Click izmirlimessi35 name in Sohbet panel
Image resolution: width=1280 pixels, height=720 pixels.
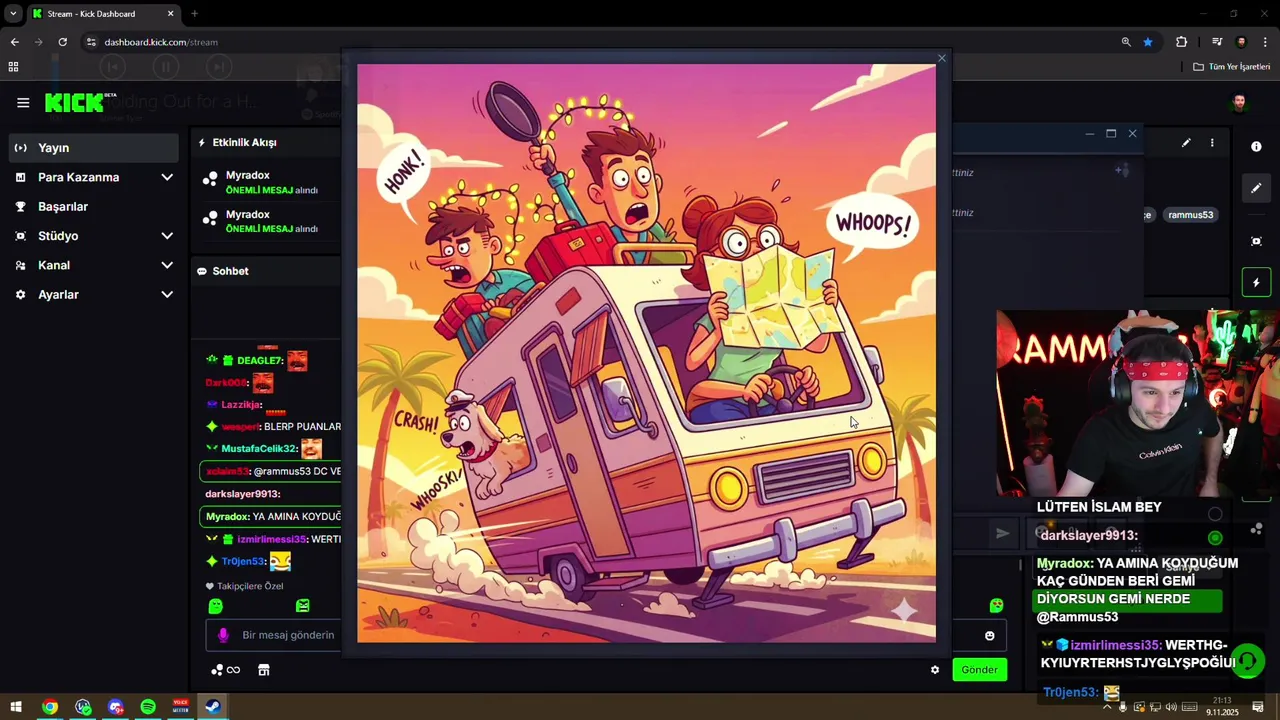(271, 539)
